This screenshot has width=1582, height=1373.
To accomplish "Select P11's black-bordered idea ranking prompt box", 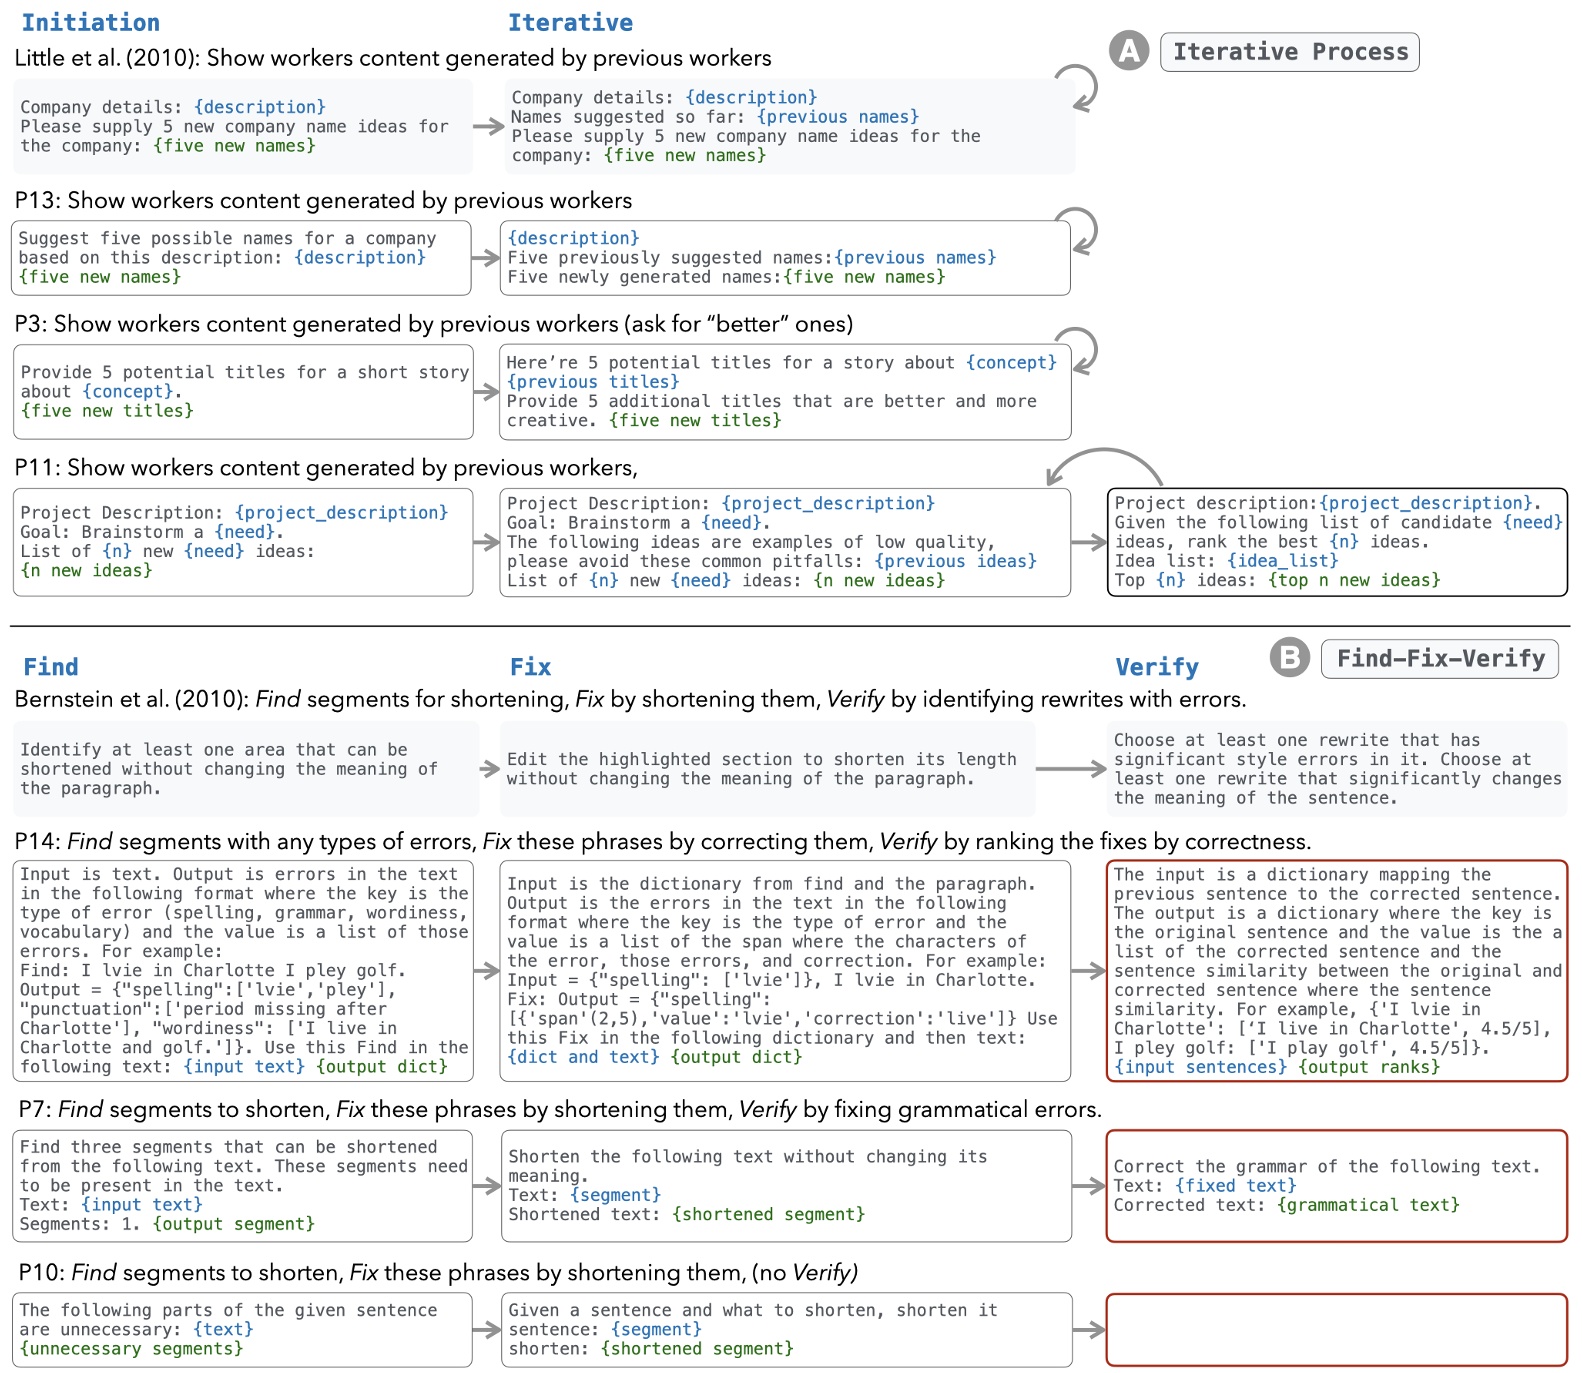I will tap(1336, 542).
